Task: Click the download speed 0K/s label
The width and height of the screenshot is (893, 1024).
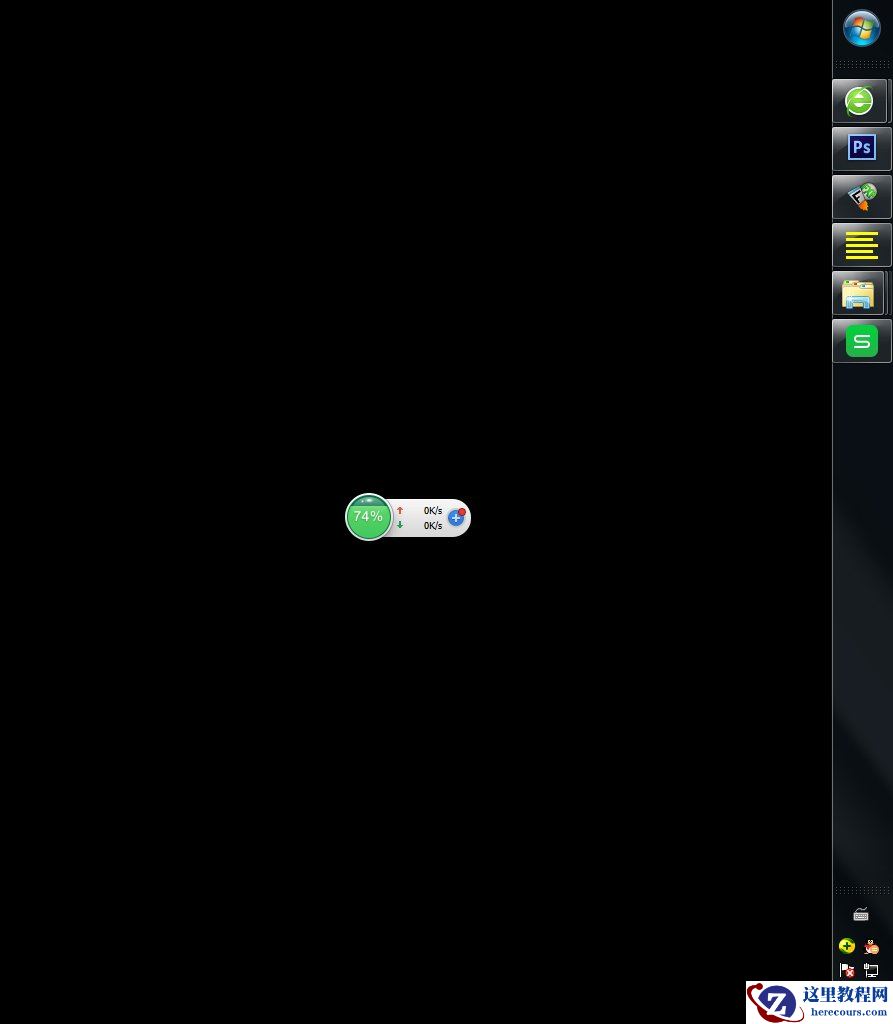Action: click(x=433, y=525)
